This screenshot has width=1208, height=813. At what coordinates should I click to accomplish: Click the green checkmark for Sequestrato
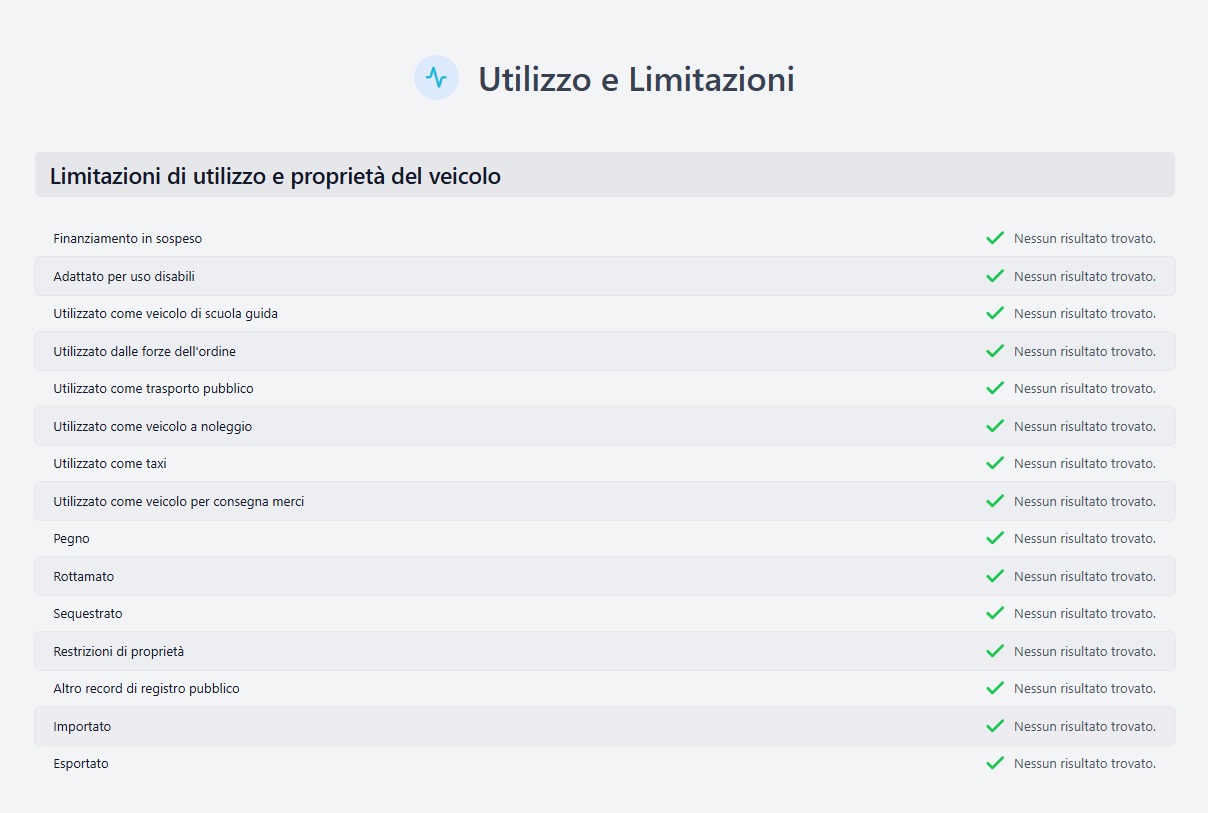[x=995, y=613]
